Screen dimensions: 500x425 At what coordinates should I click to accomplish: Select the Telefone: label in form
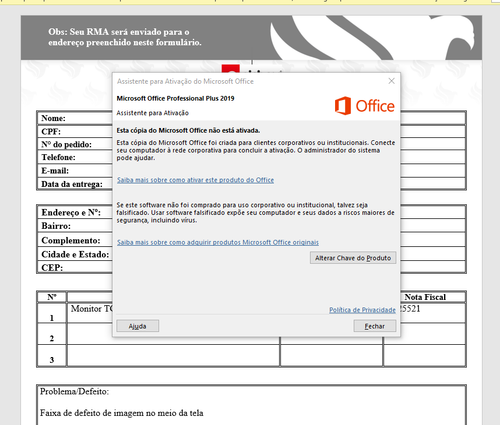click(x=58, y=157)
